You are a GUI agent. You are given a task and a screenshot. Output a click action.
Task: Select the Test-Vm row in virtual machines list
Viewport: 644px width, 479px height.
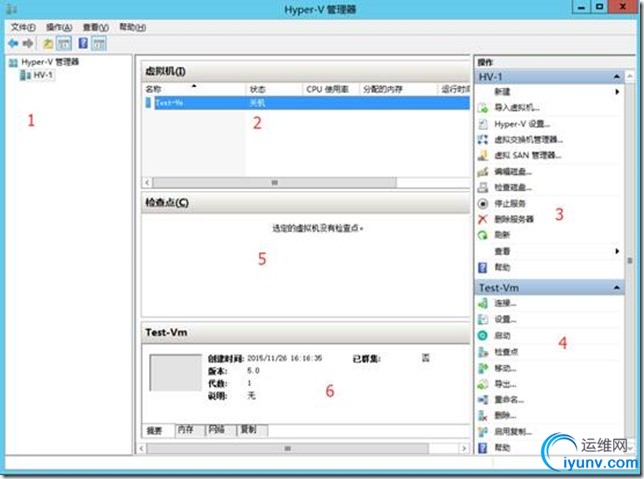pyautogui.click(x=307, y=103)
